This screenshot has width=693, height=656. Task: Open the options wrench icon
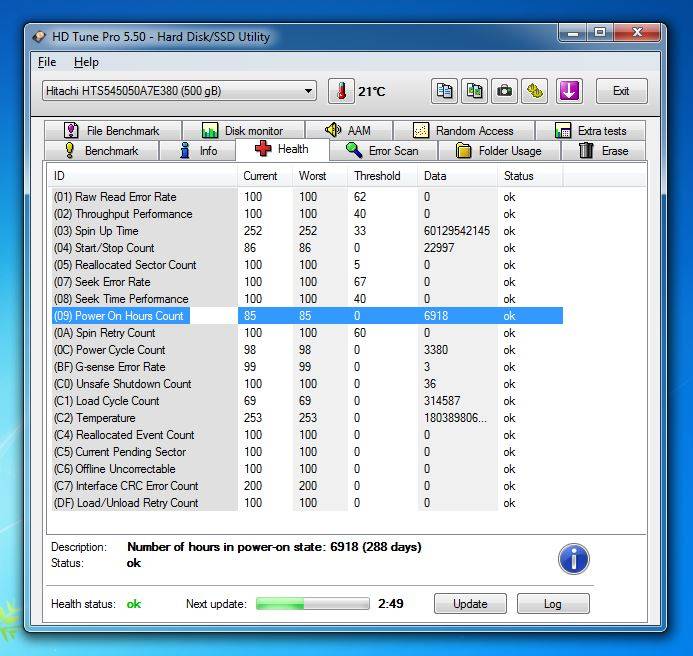pyautogui.click(x=534, y=91)
